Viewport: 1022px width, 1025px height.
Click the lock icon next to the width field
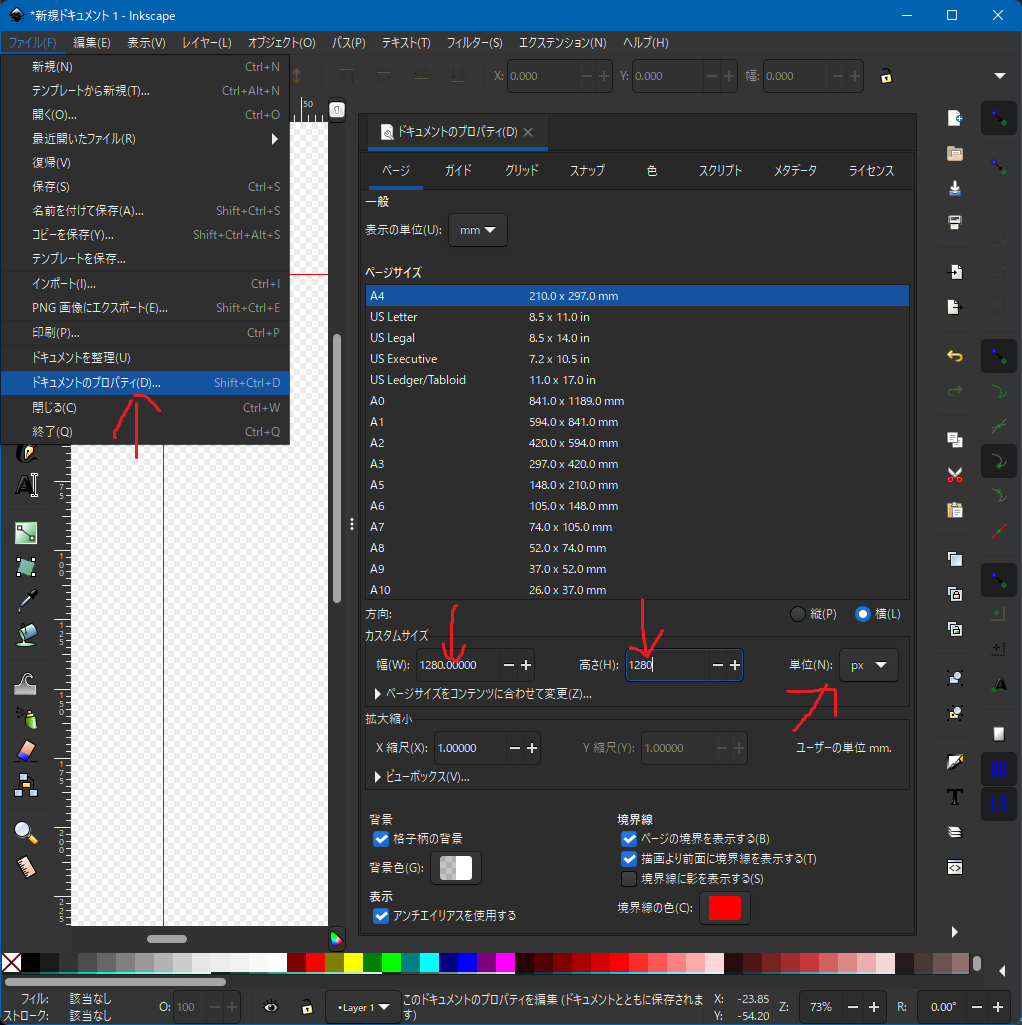[x=886, y=76]
